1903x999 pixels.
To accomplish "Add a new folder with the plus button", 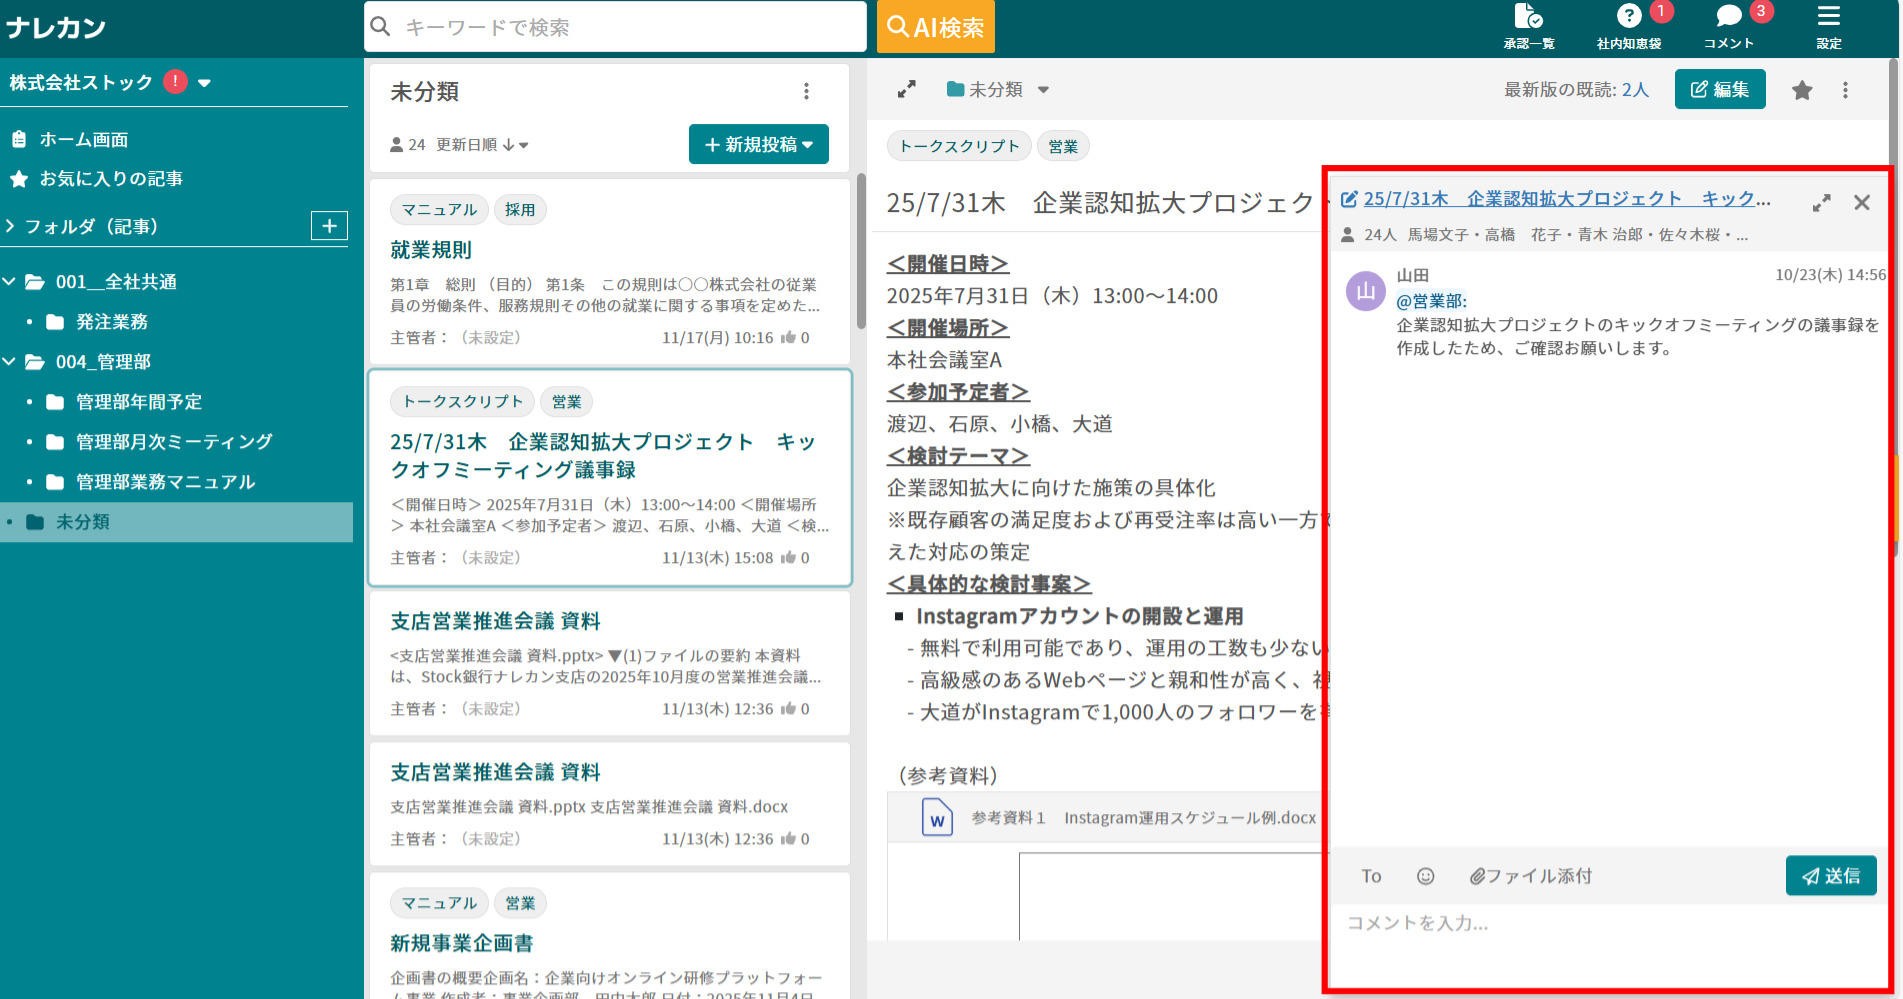I will [x=328, y=226].
